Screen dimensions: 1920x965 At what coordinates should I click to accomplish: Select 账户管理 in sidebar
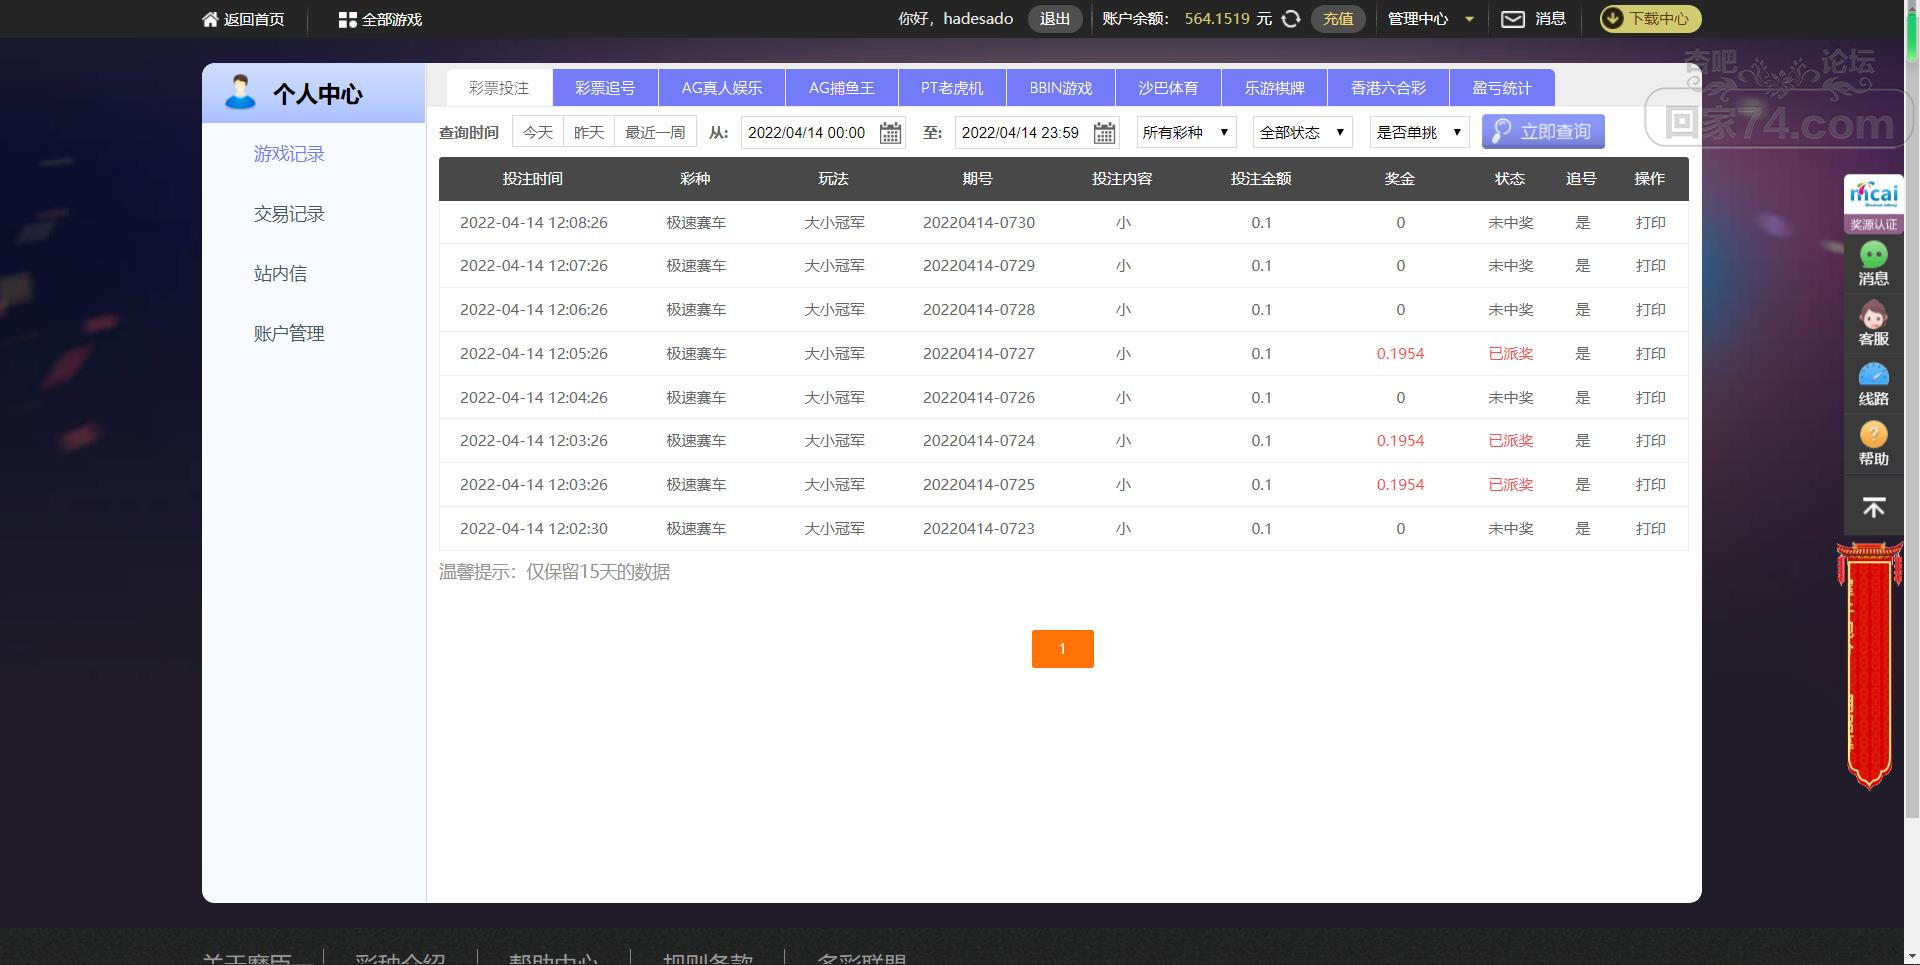pos(289,334)
